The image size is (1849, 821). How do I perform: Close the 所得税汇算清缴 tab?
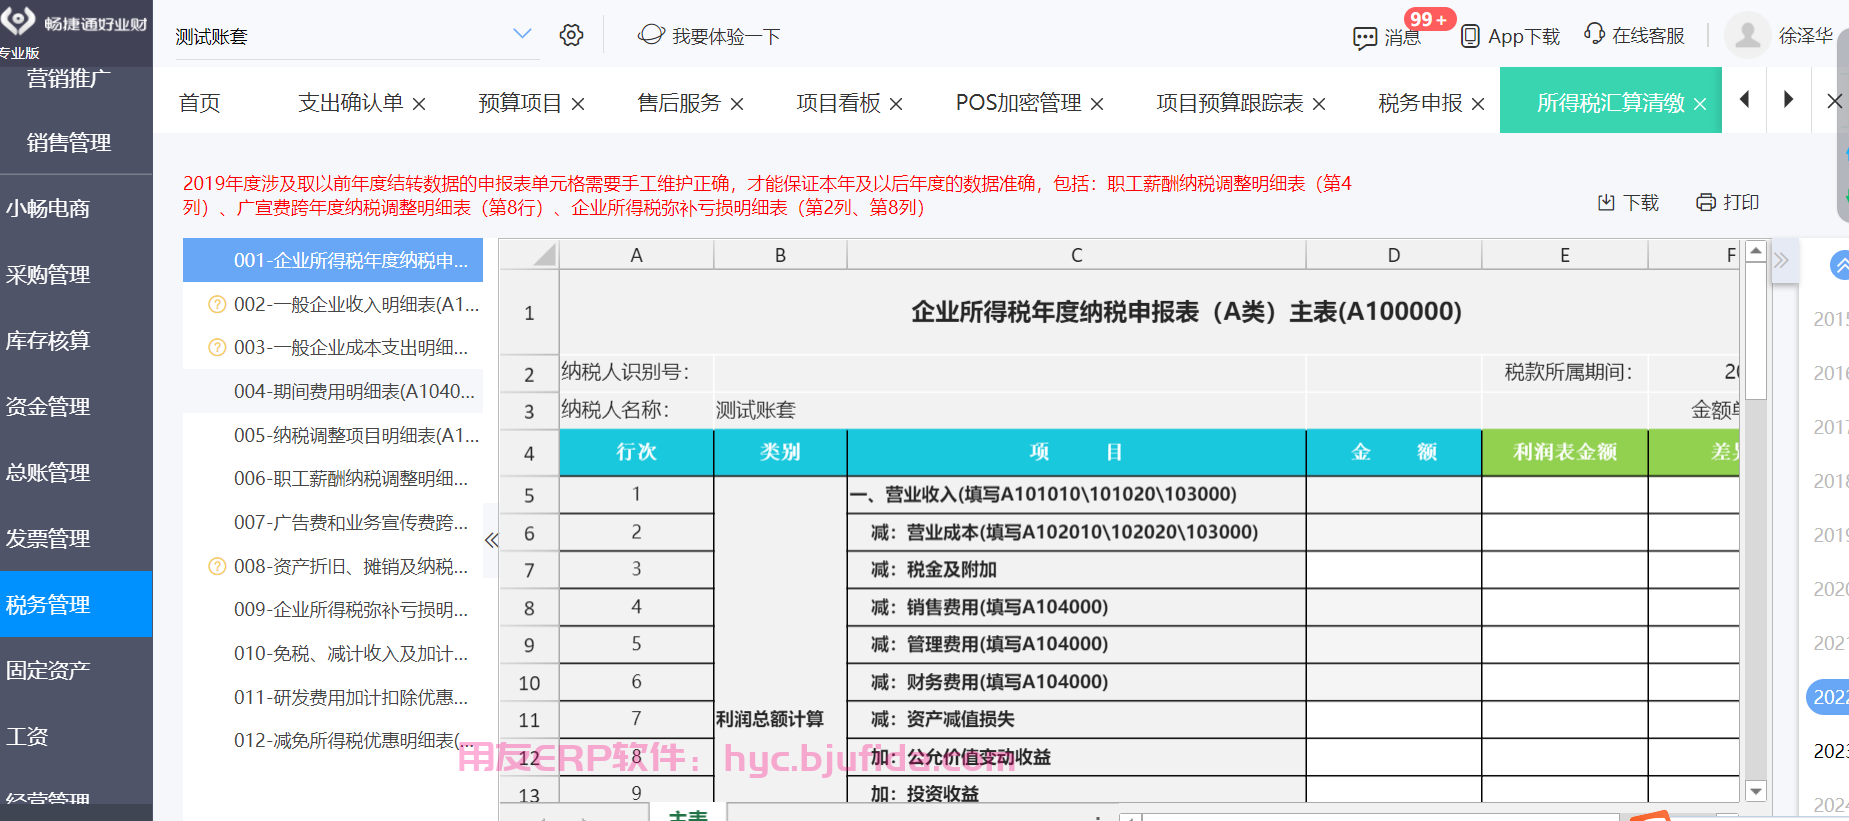pos(1700,104)
